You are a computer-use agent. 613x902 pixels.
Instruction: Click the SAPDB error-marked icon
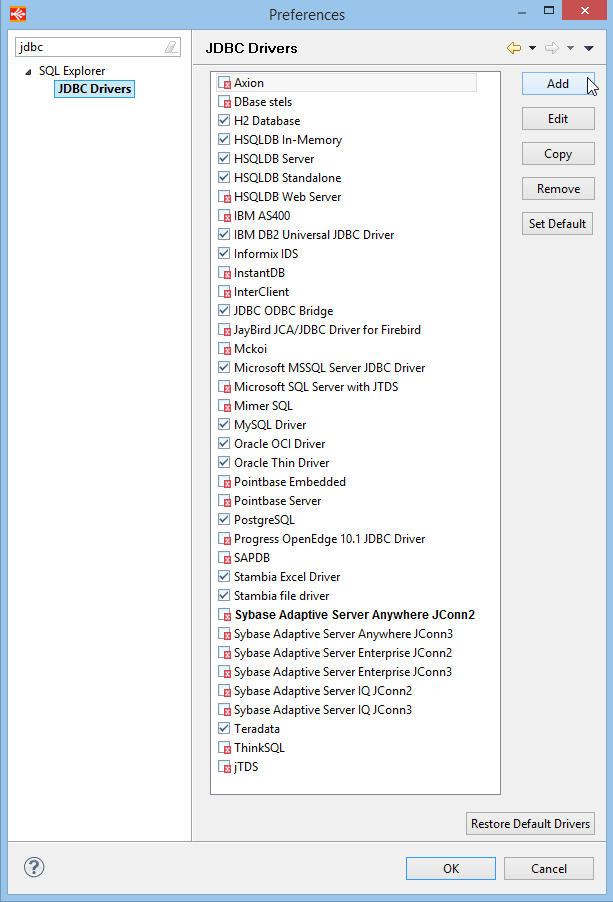(224, 557)
